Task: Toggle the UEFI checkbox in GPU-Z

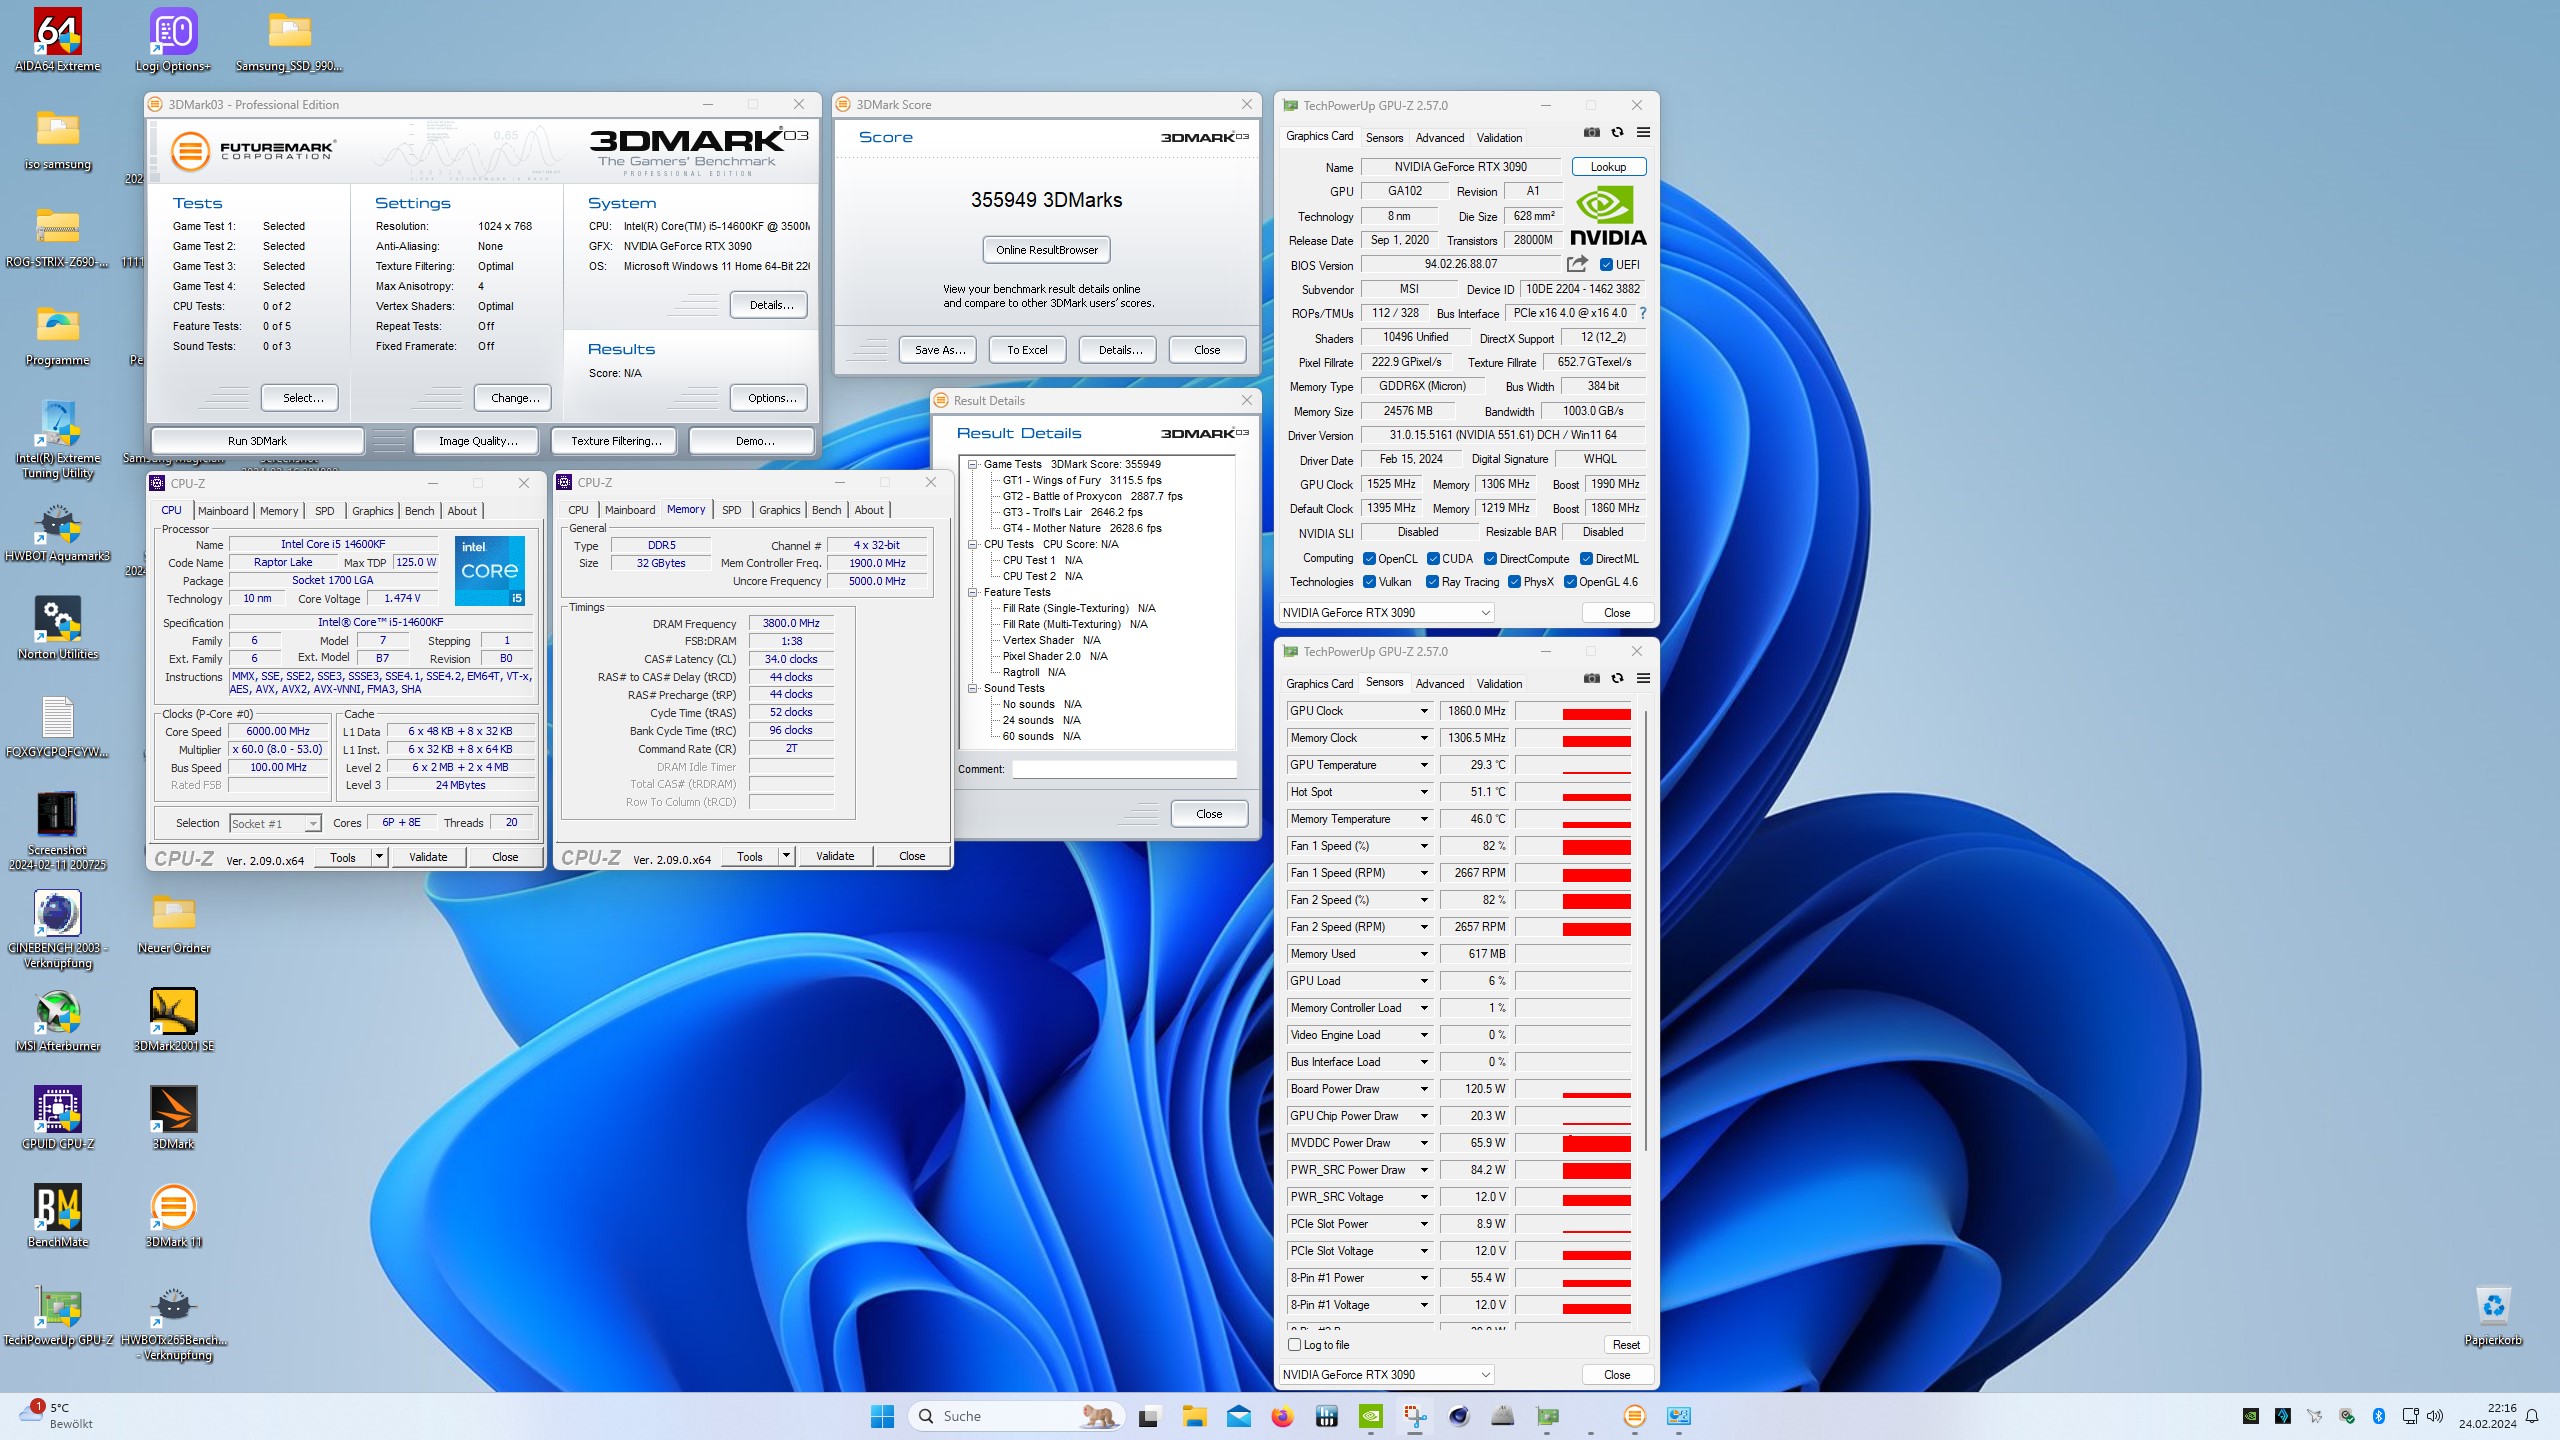Action: (1606, 265)
